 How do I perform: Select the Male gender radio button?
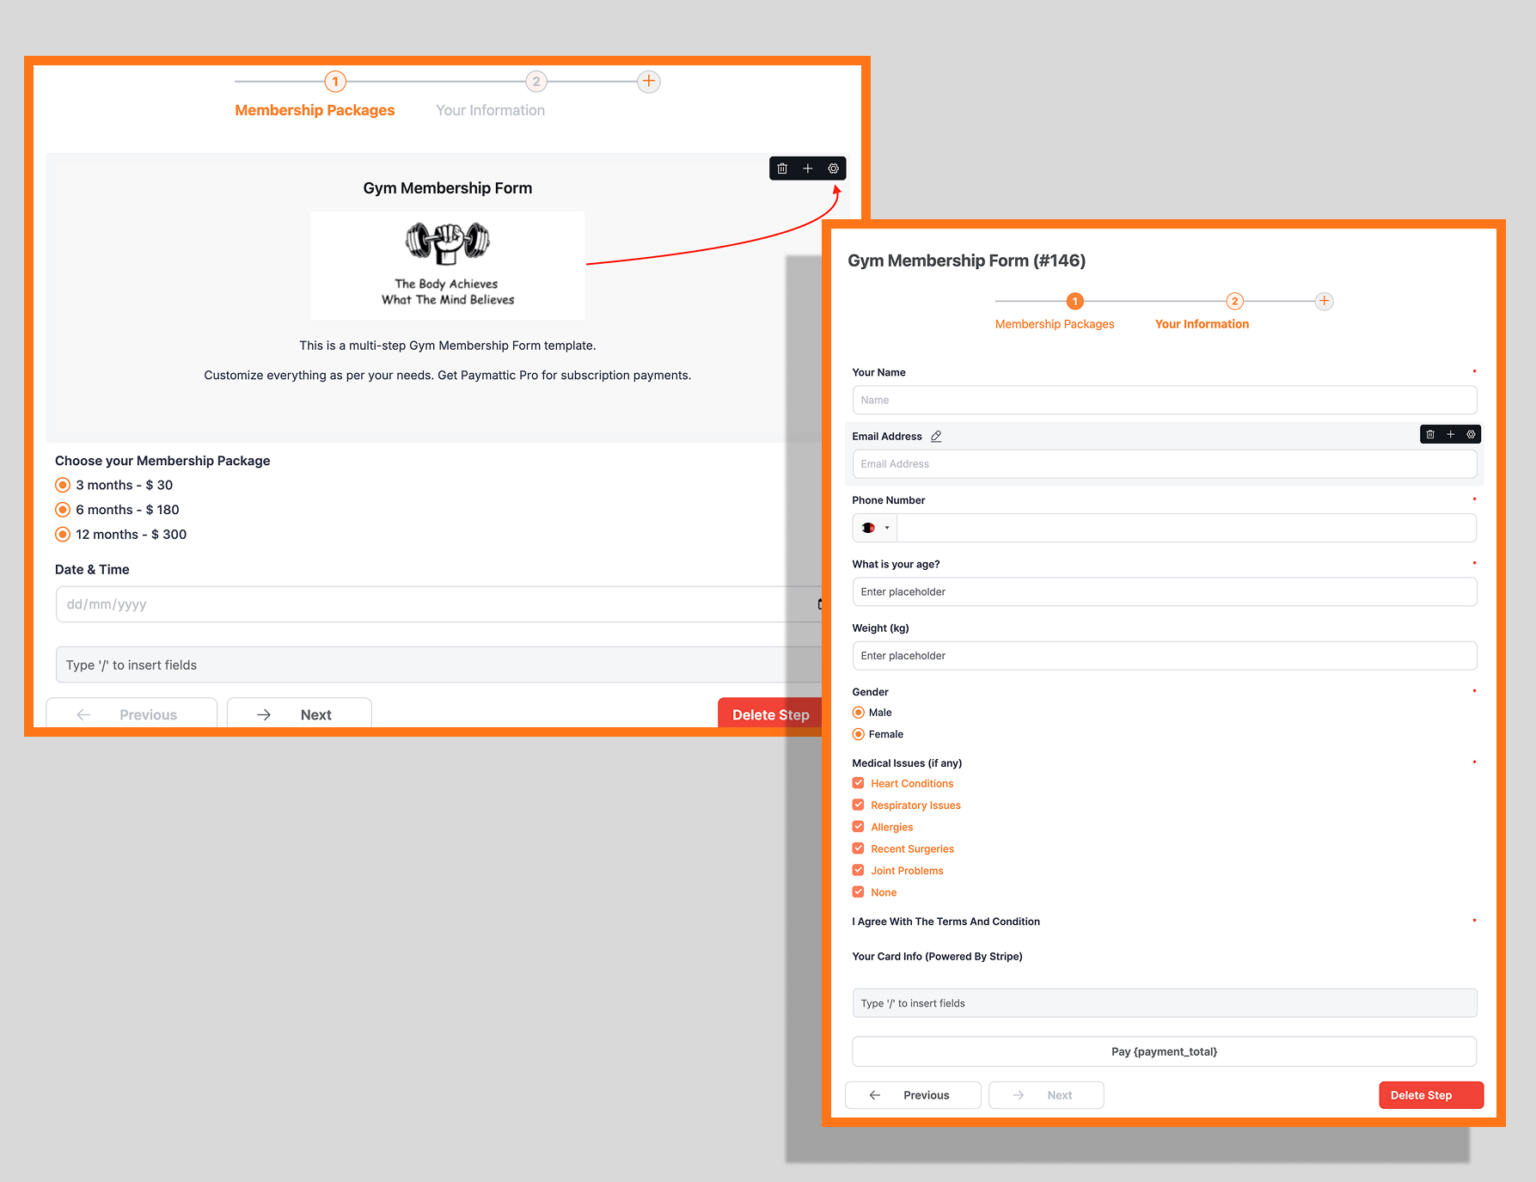pos(859,712)
